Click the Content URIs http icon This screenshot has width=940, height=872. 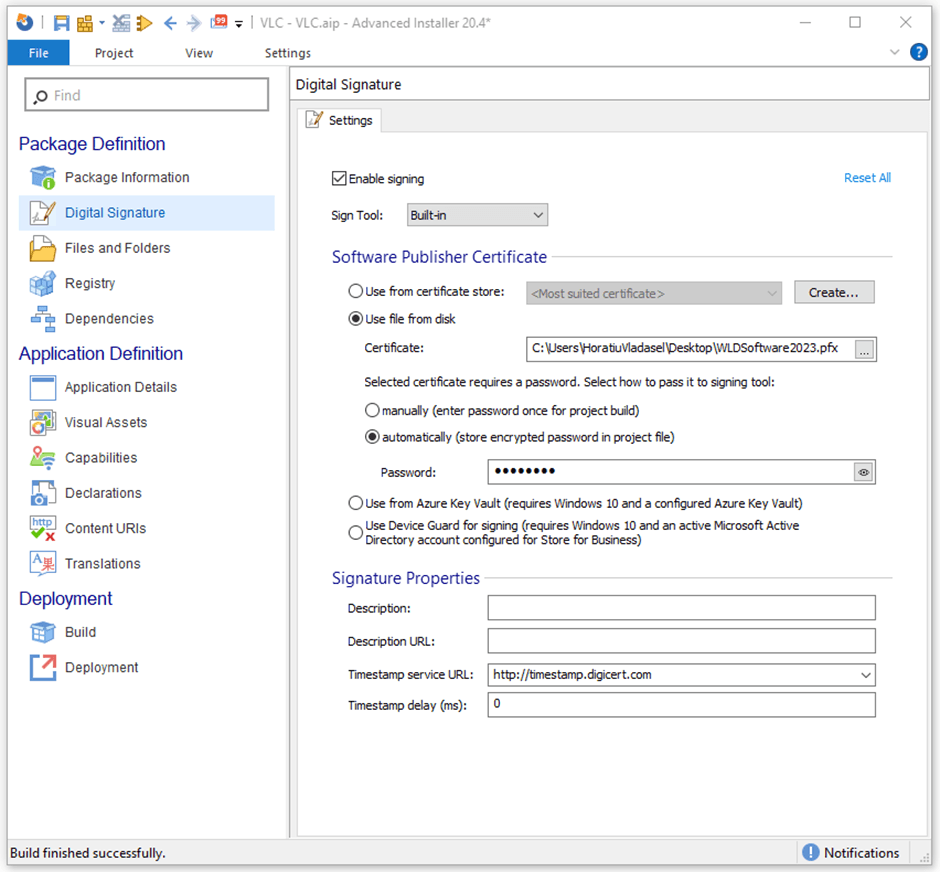[x=43, y=529]
